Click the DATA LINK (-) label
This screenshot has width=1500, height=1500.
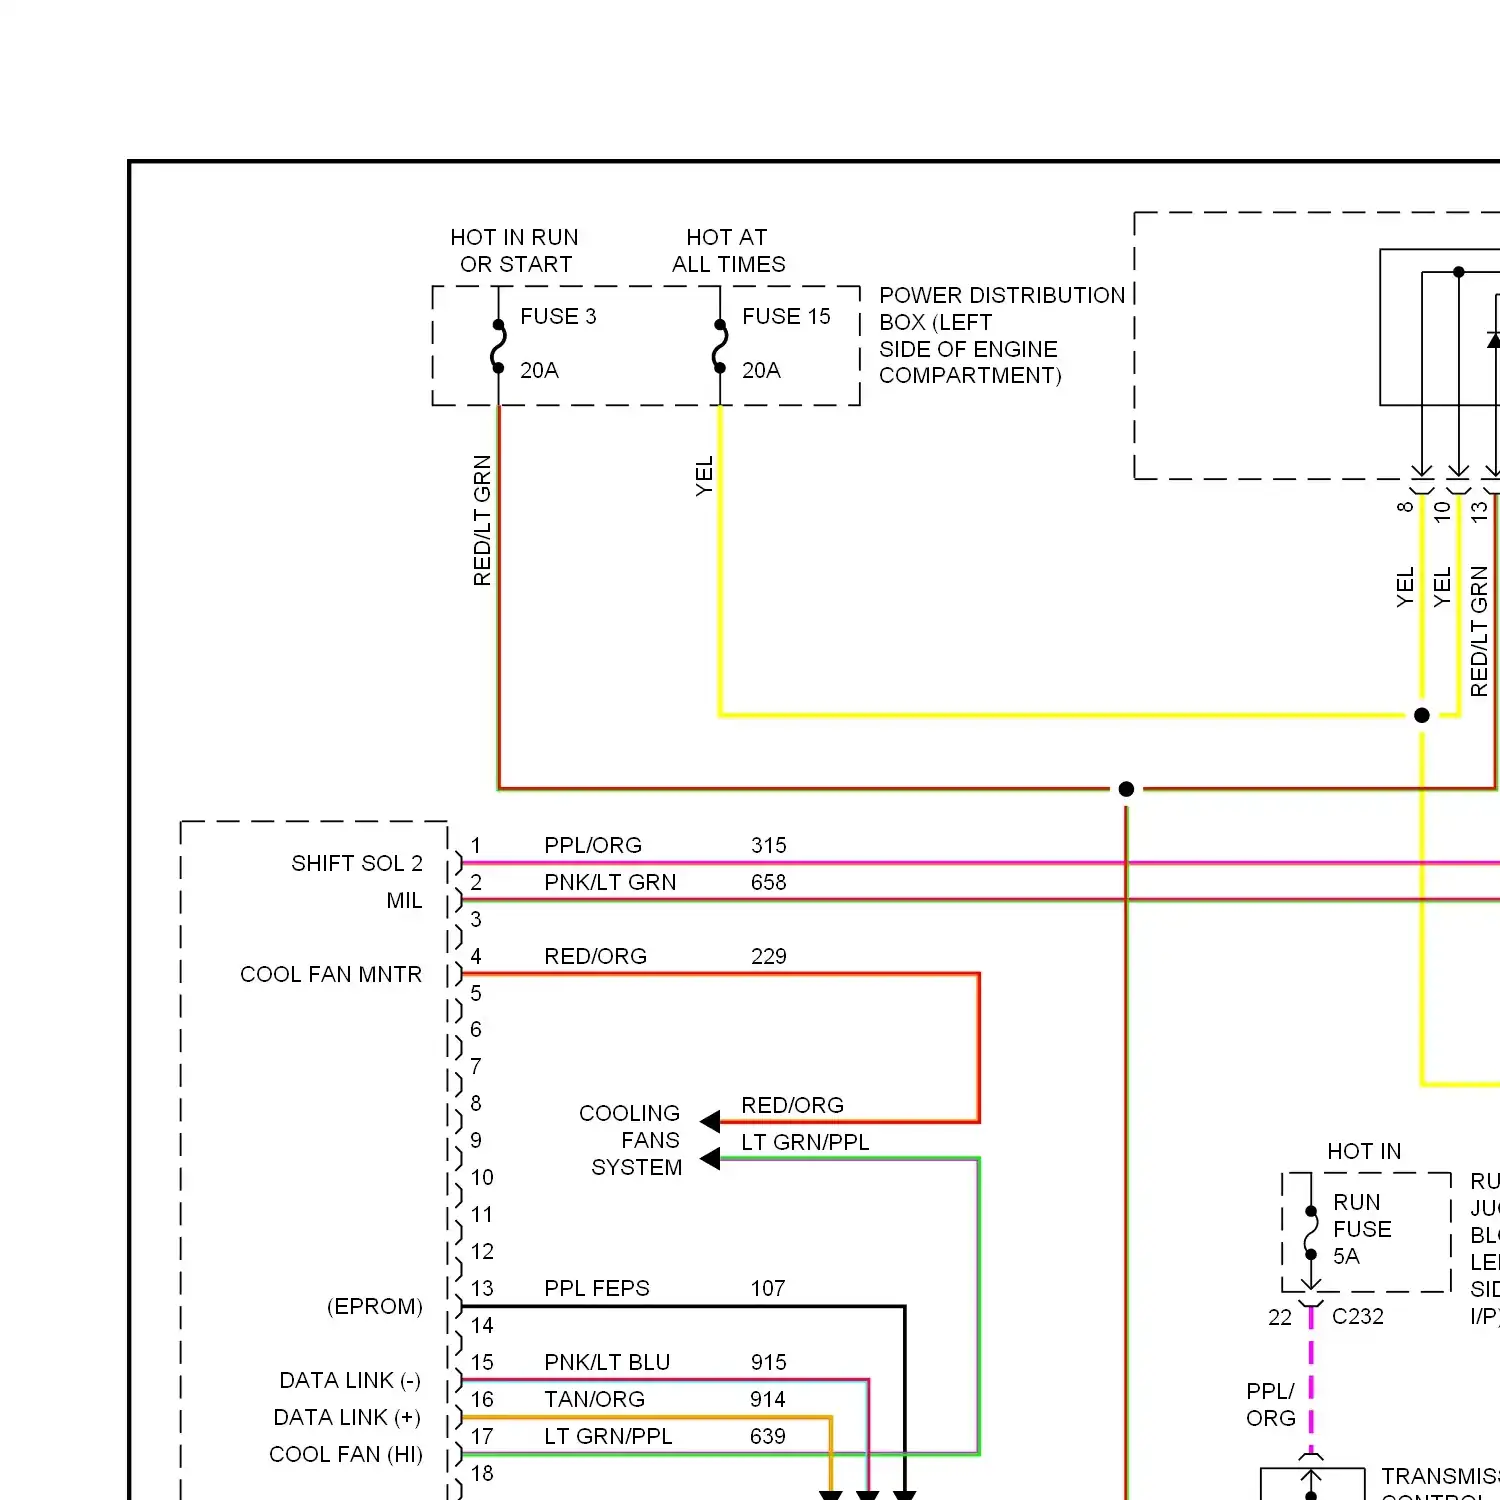[x=350, y=1381]
